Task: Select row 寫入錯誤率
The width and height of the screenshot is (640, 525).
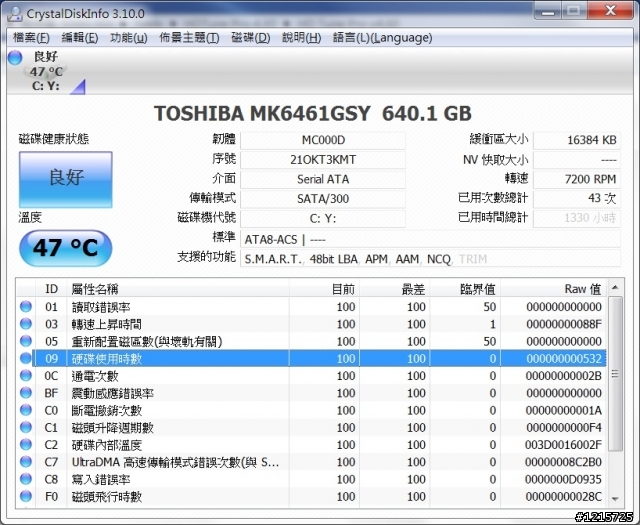Action: coord(311,479)
